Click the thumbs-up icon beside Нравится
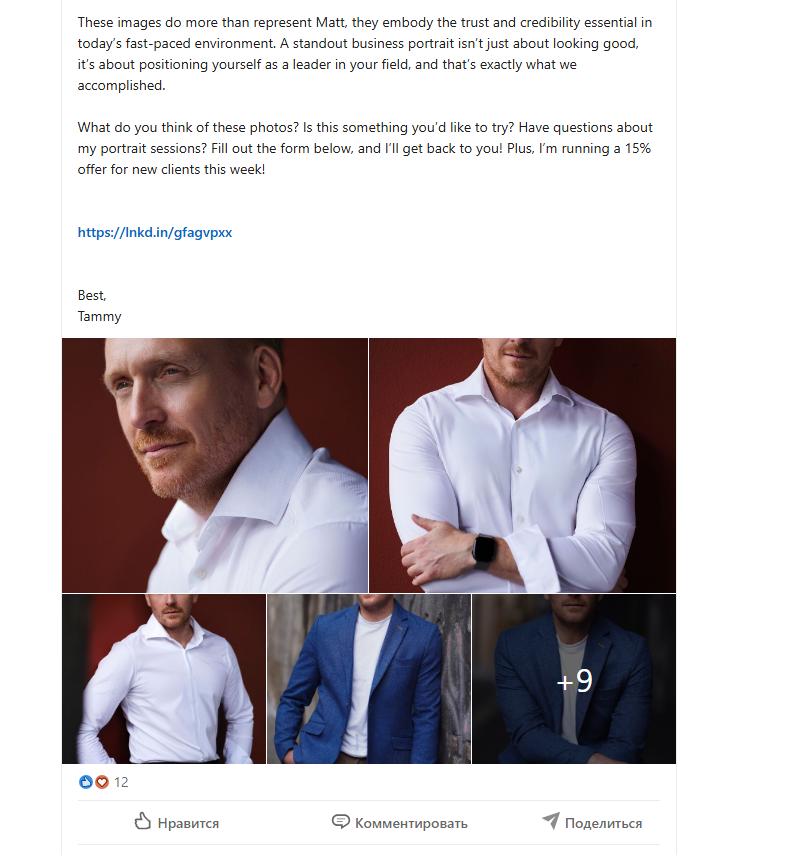Screen dimensions: 786x855 [x=142, y=821]
